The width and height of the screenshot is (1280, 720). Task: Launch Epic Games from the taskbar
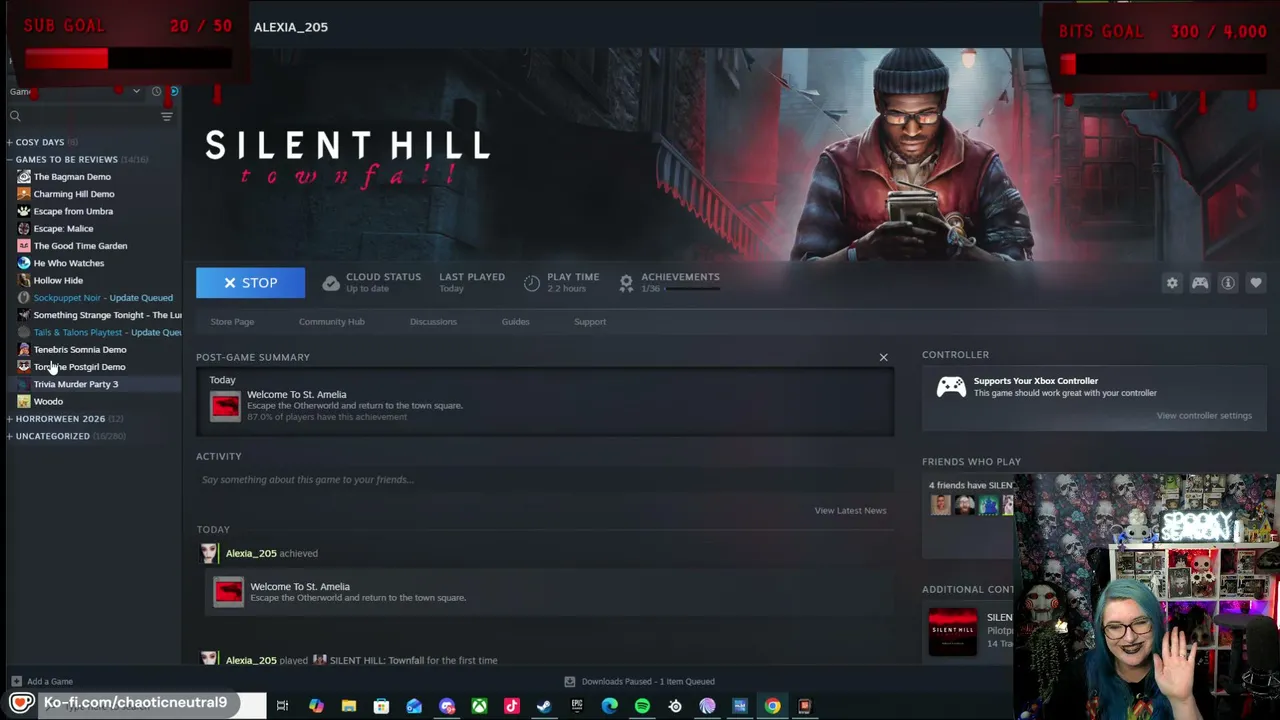coord(577,706)
